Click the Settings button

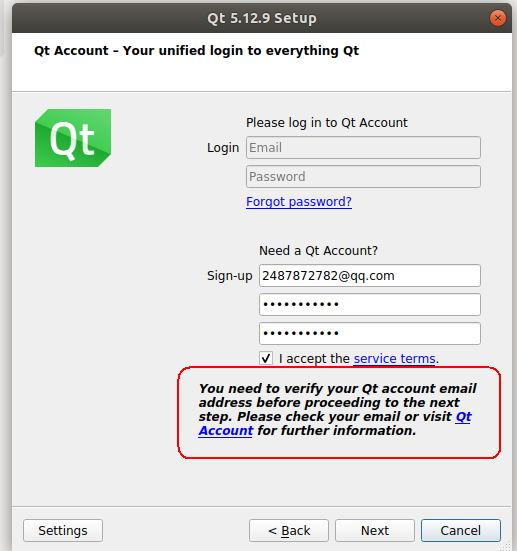pyautogui.click(x=63, y=531)
